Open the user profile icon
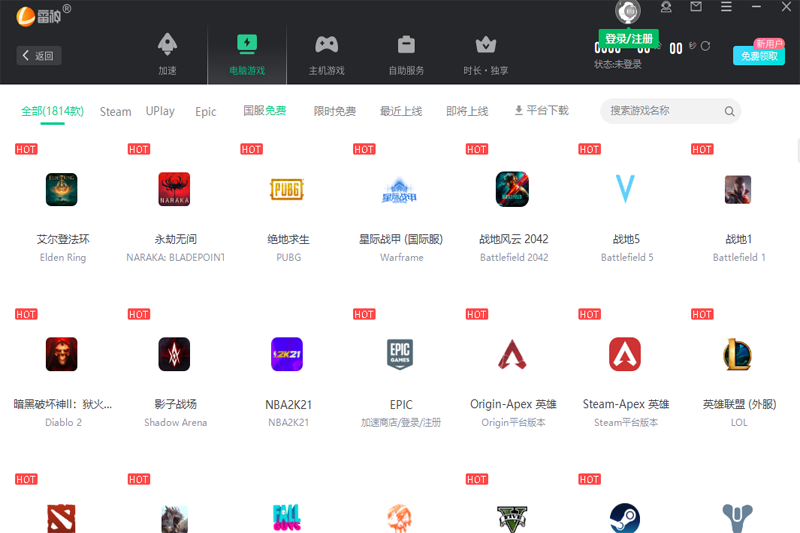Image resolution: width=800 pixels, height=533 pixels. coord(666,7)
